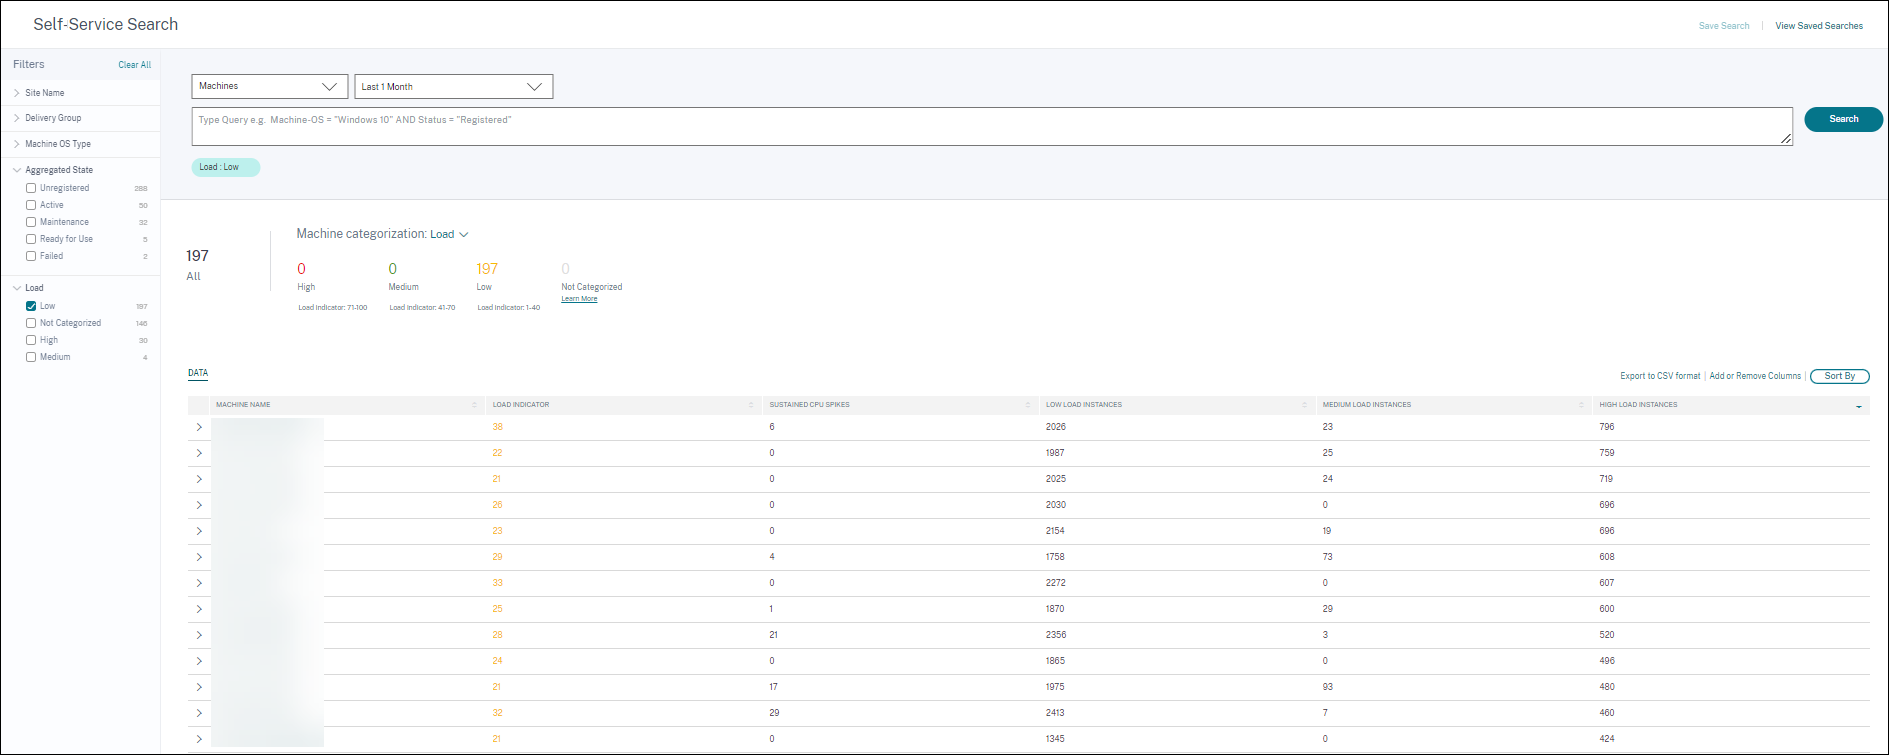The image size is (1889, 755).
Task: Click the Search button
Action: tap(1843, 119)
